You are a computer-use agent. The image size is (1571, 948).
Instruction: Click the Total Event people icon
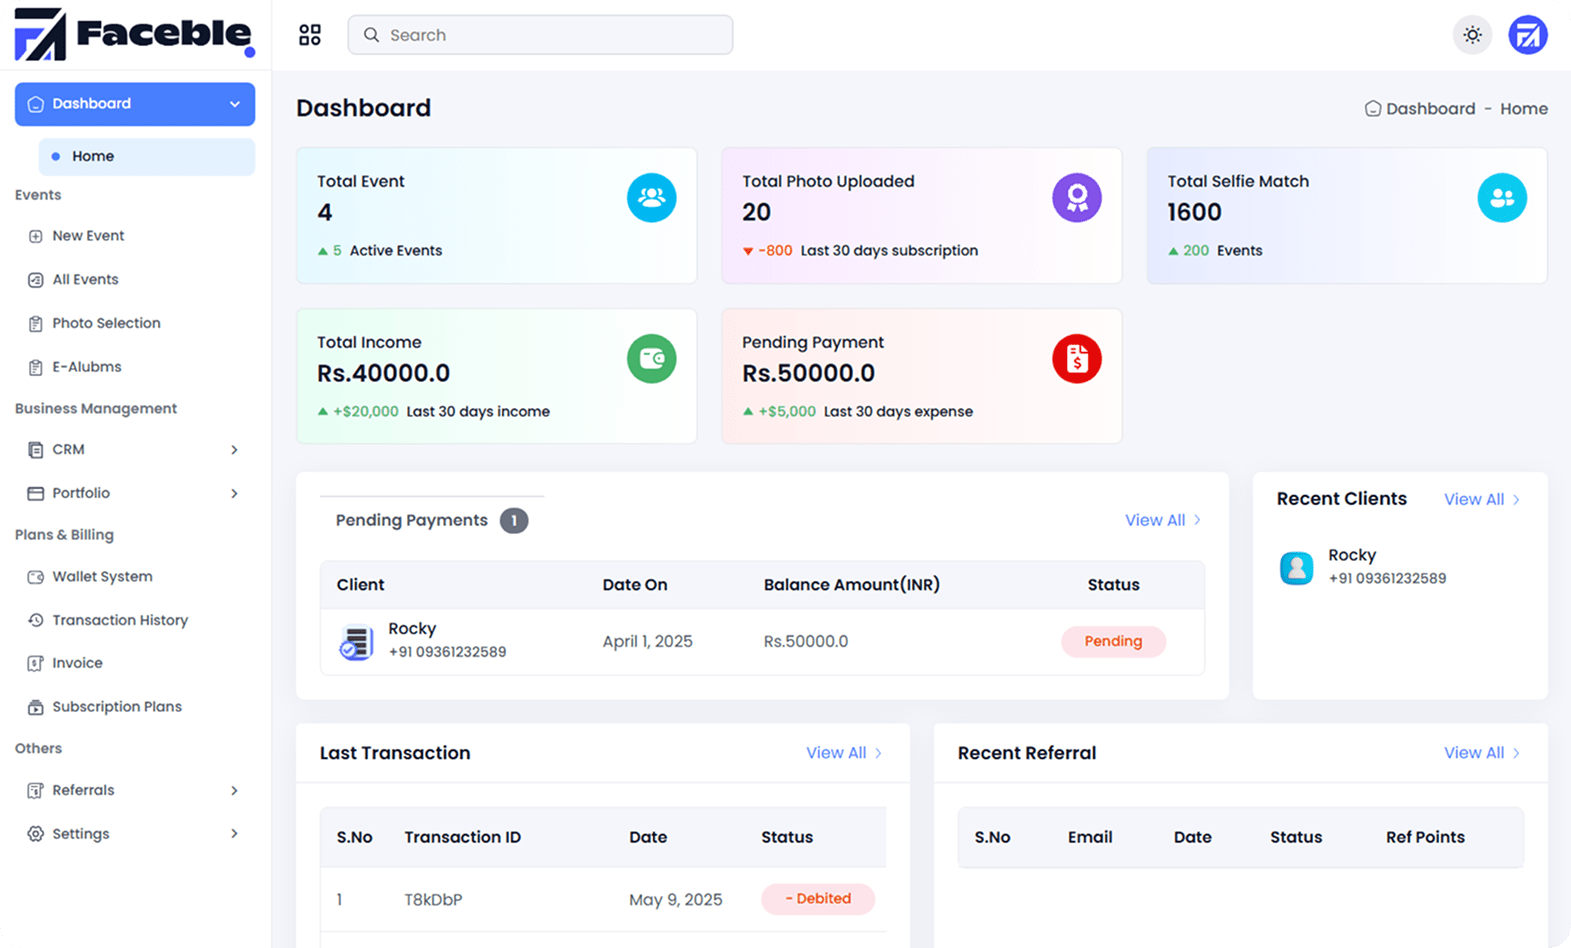(651, 198)
